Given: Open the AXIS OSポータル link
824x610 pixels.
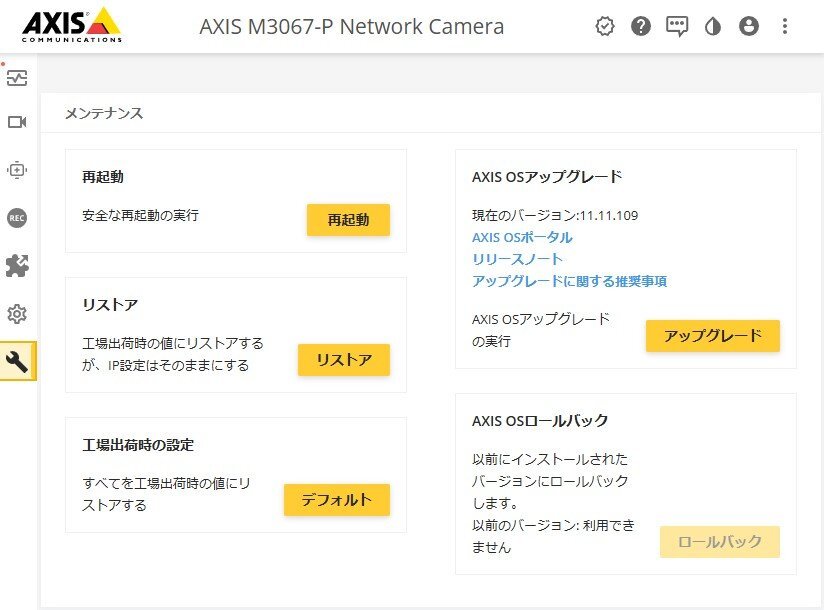Looking at the screenshot, I should coord(522,238).
